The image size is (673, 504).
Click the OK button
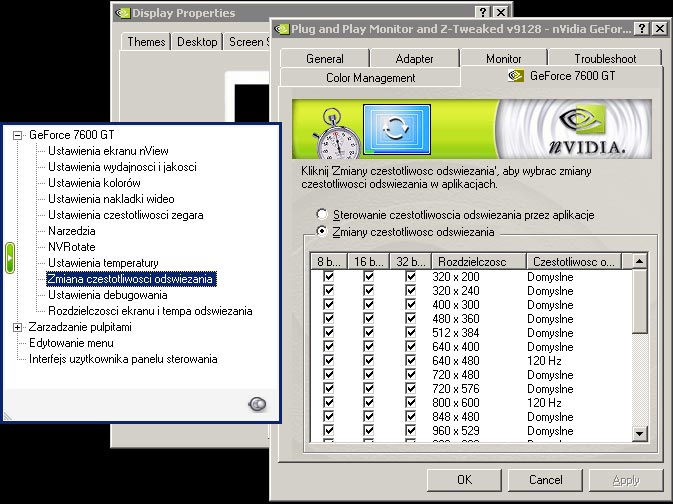(x=464, y=480)
